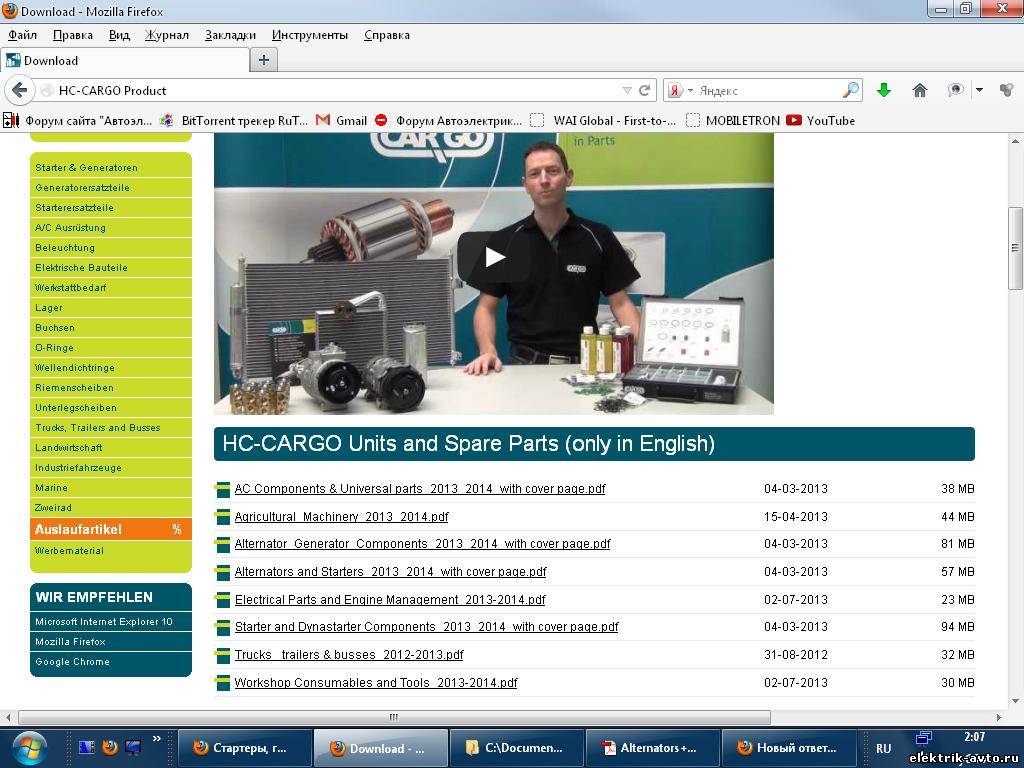Open Lager sidebar category
This screenshot has width=1024, height=768.
coord(110,308)
